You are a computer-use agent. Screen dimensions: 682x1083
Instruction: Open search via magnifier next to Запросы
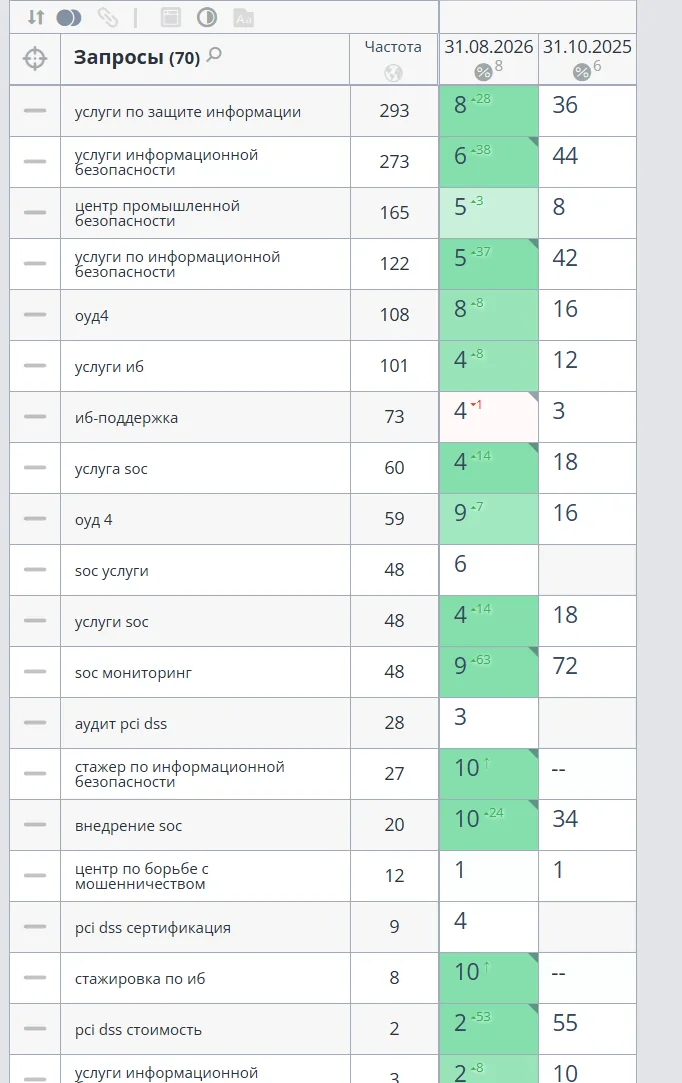(214, 55)
